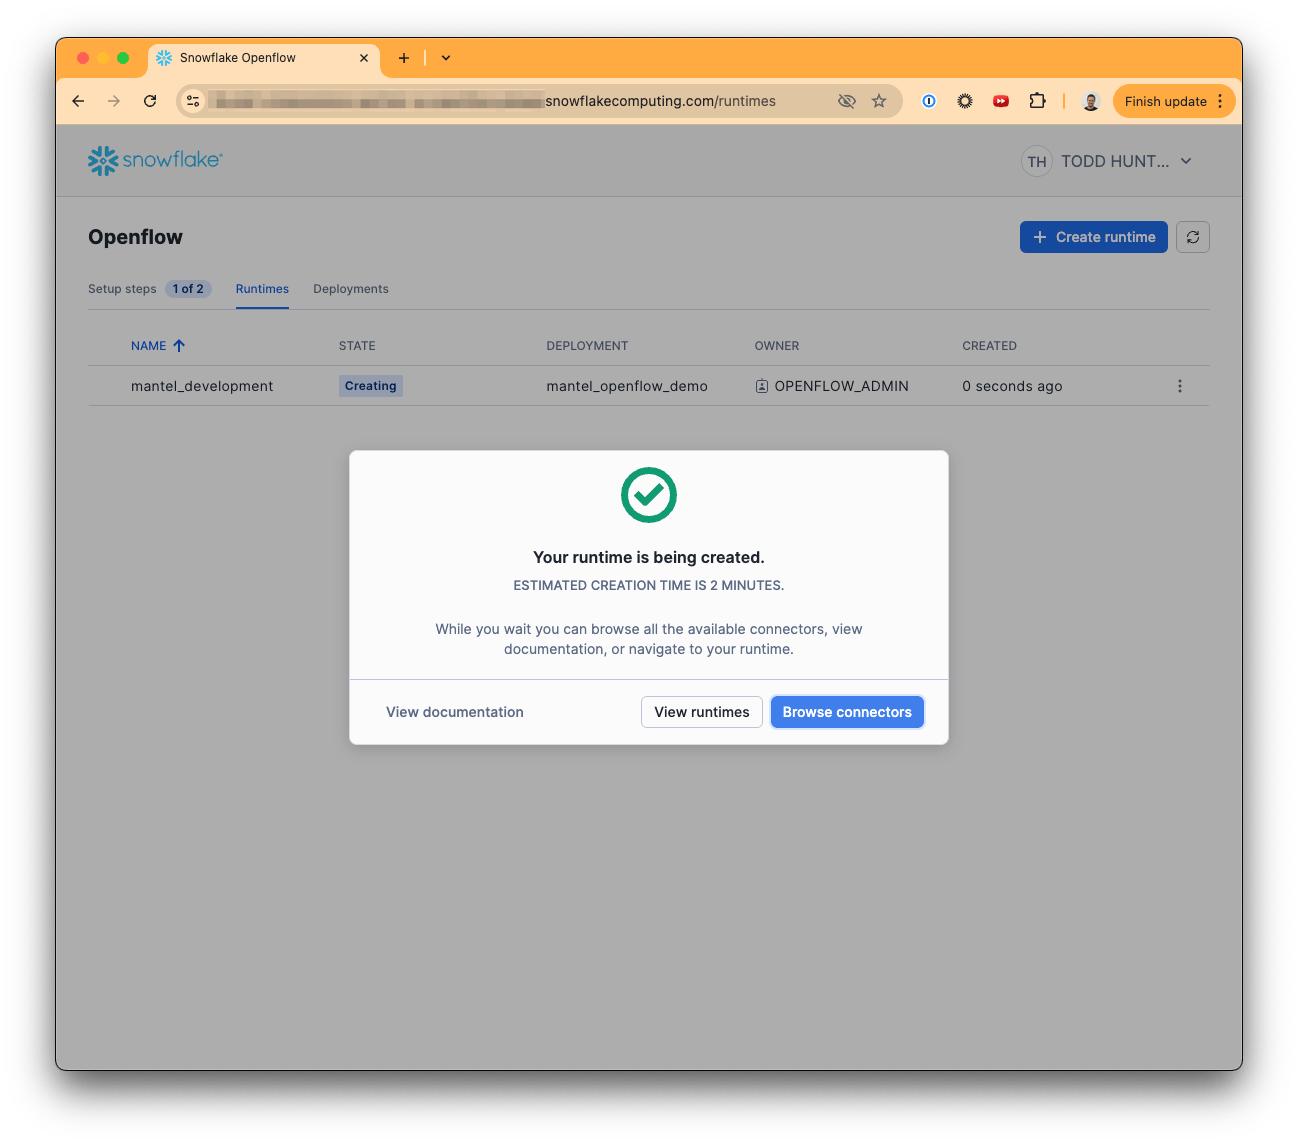Bookmark this page with the star
Image resolution: width=1298 pixels, height=1144 pixels.
pos(879,101)
